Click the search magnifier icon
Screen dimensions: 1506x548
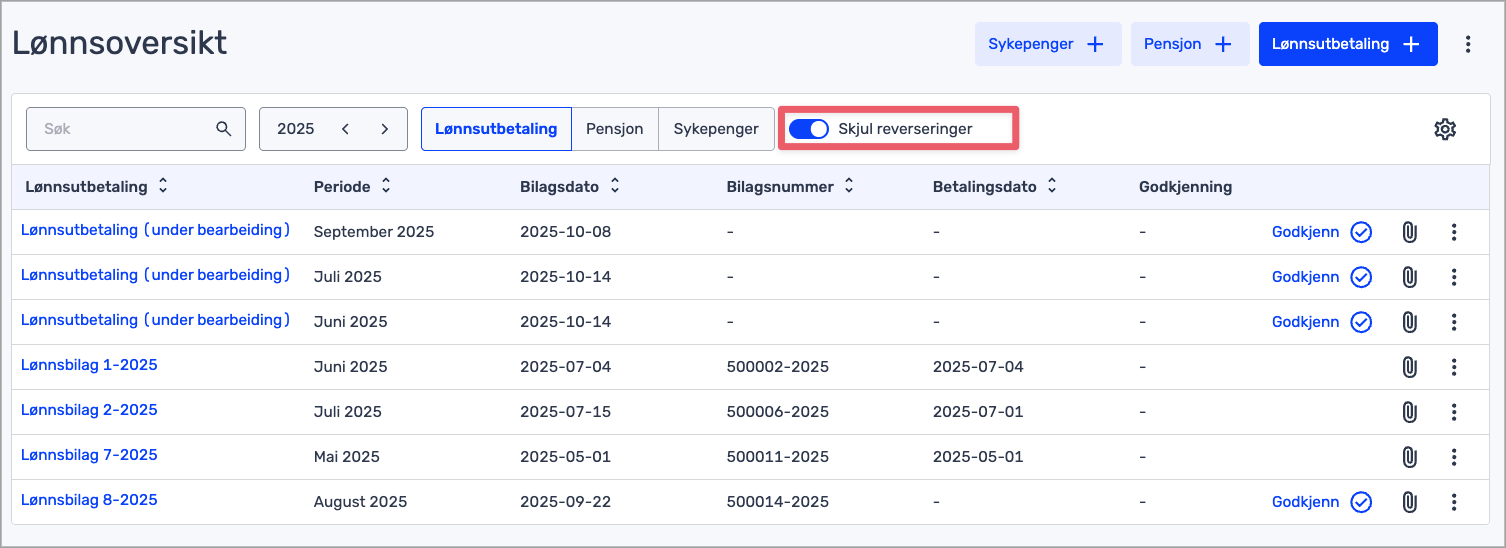pos(224,129)
